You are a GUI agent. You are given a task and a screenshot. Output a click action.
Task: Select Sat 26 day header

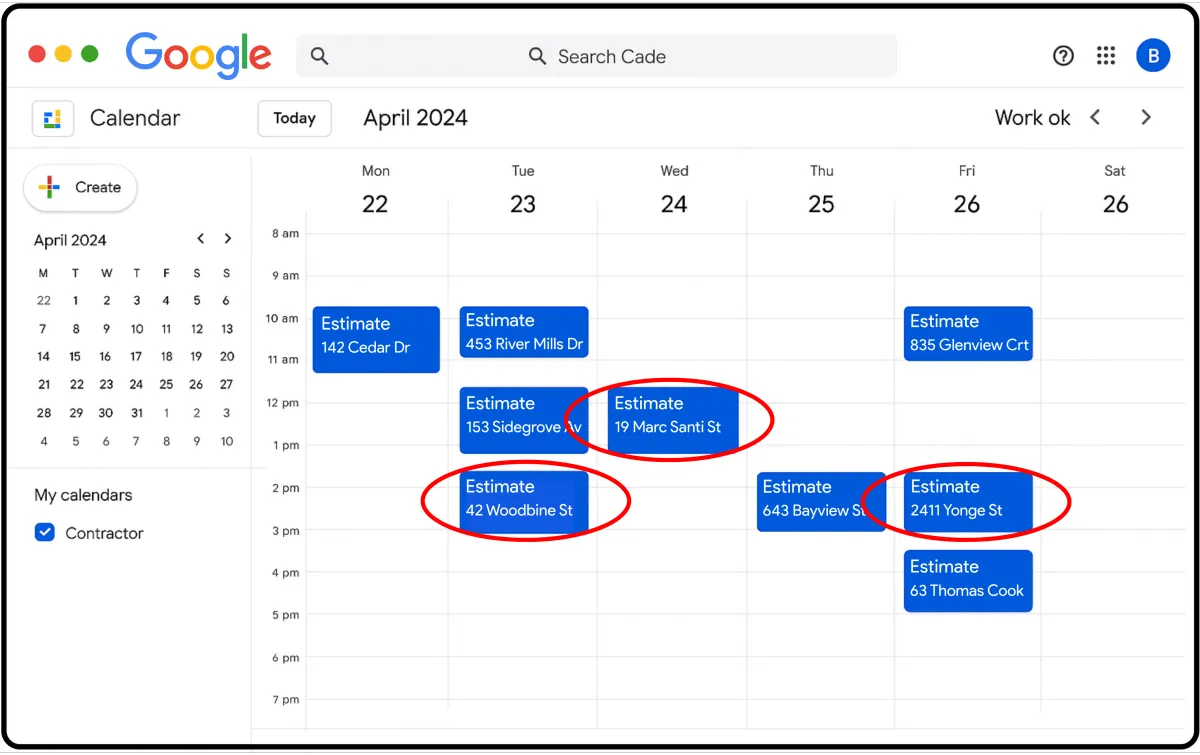tap(1115, 192)
